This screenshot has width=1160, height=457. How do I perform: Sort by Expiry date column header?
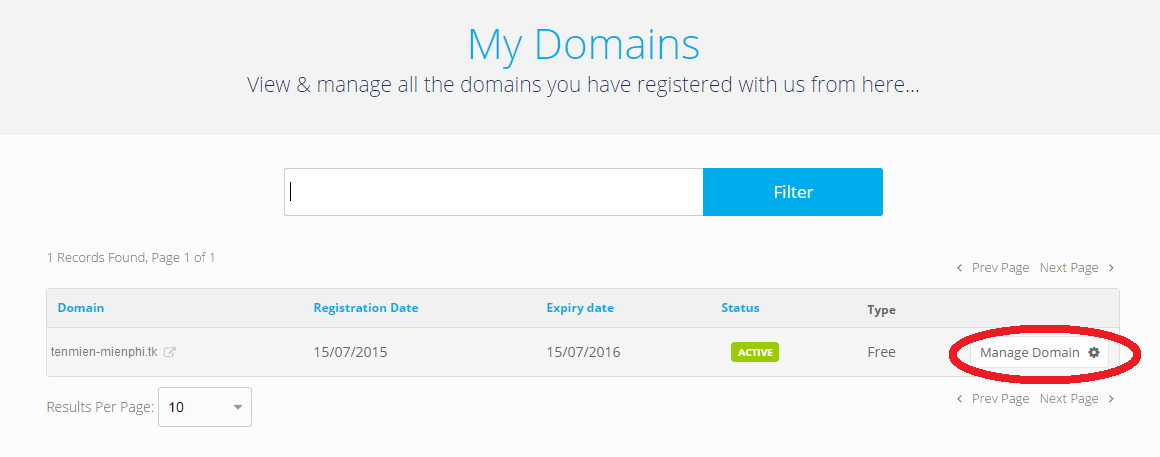580,308
